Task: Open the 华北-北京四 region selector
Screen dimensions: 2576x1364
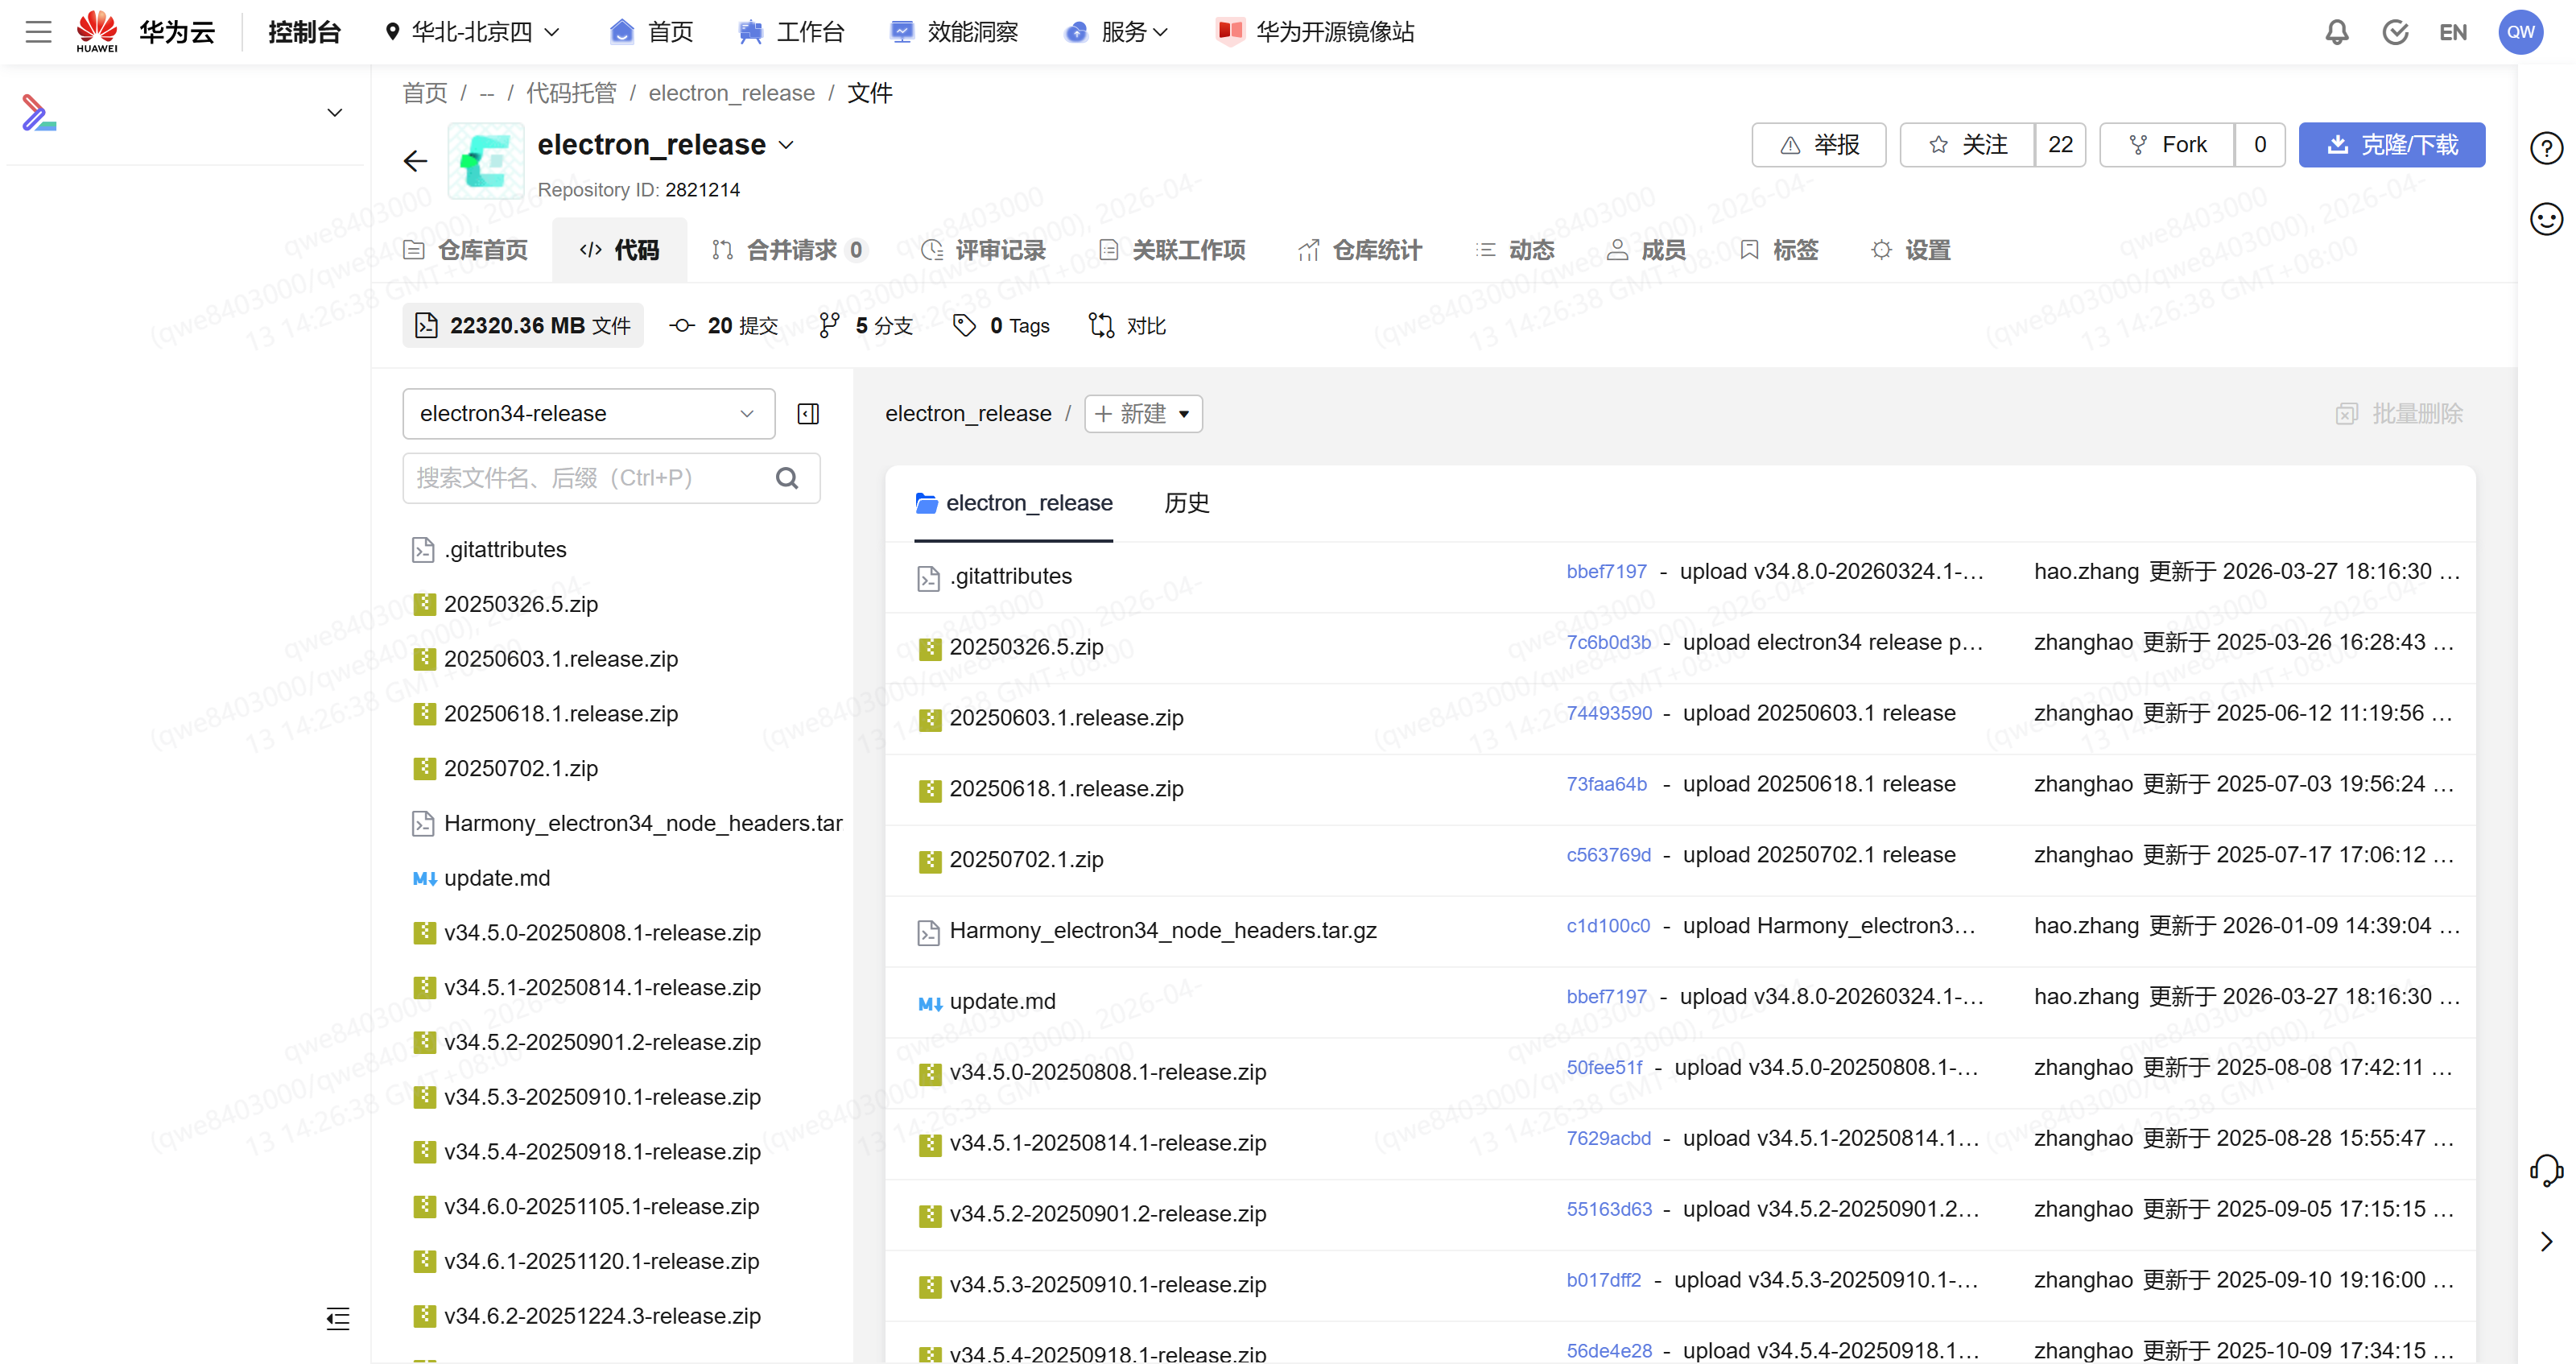Action: [472, 32]
